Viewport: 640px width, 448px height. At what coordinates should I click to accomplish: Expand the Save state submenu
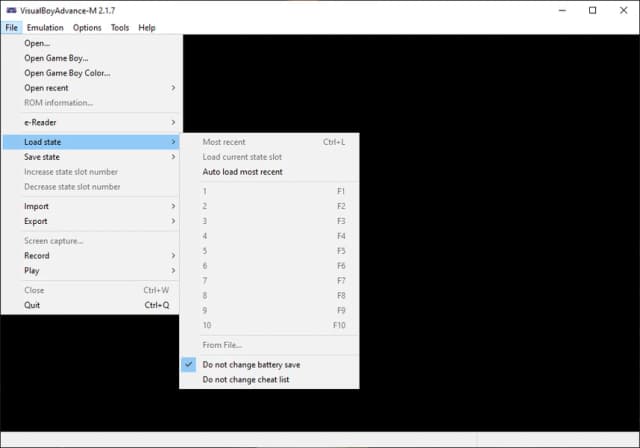pos(91,157)
